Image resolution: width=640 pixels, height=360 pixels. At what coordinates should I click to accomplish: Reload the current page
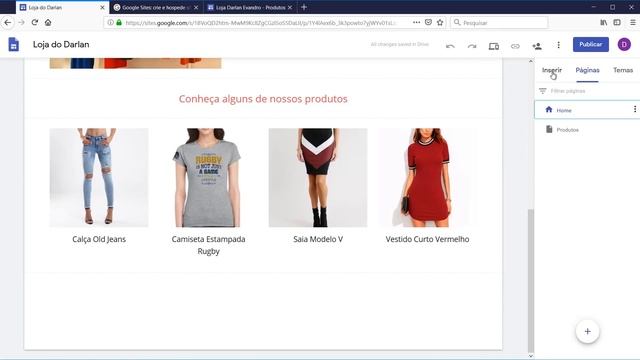point(35,22)
